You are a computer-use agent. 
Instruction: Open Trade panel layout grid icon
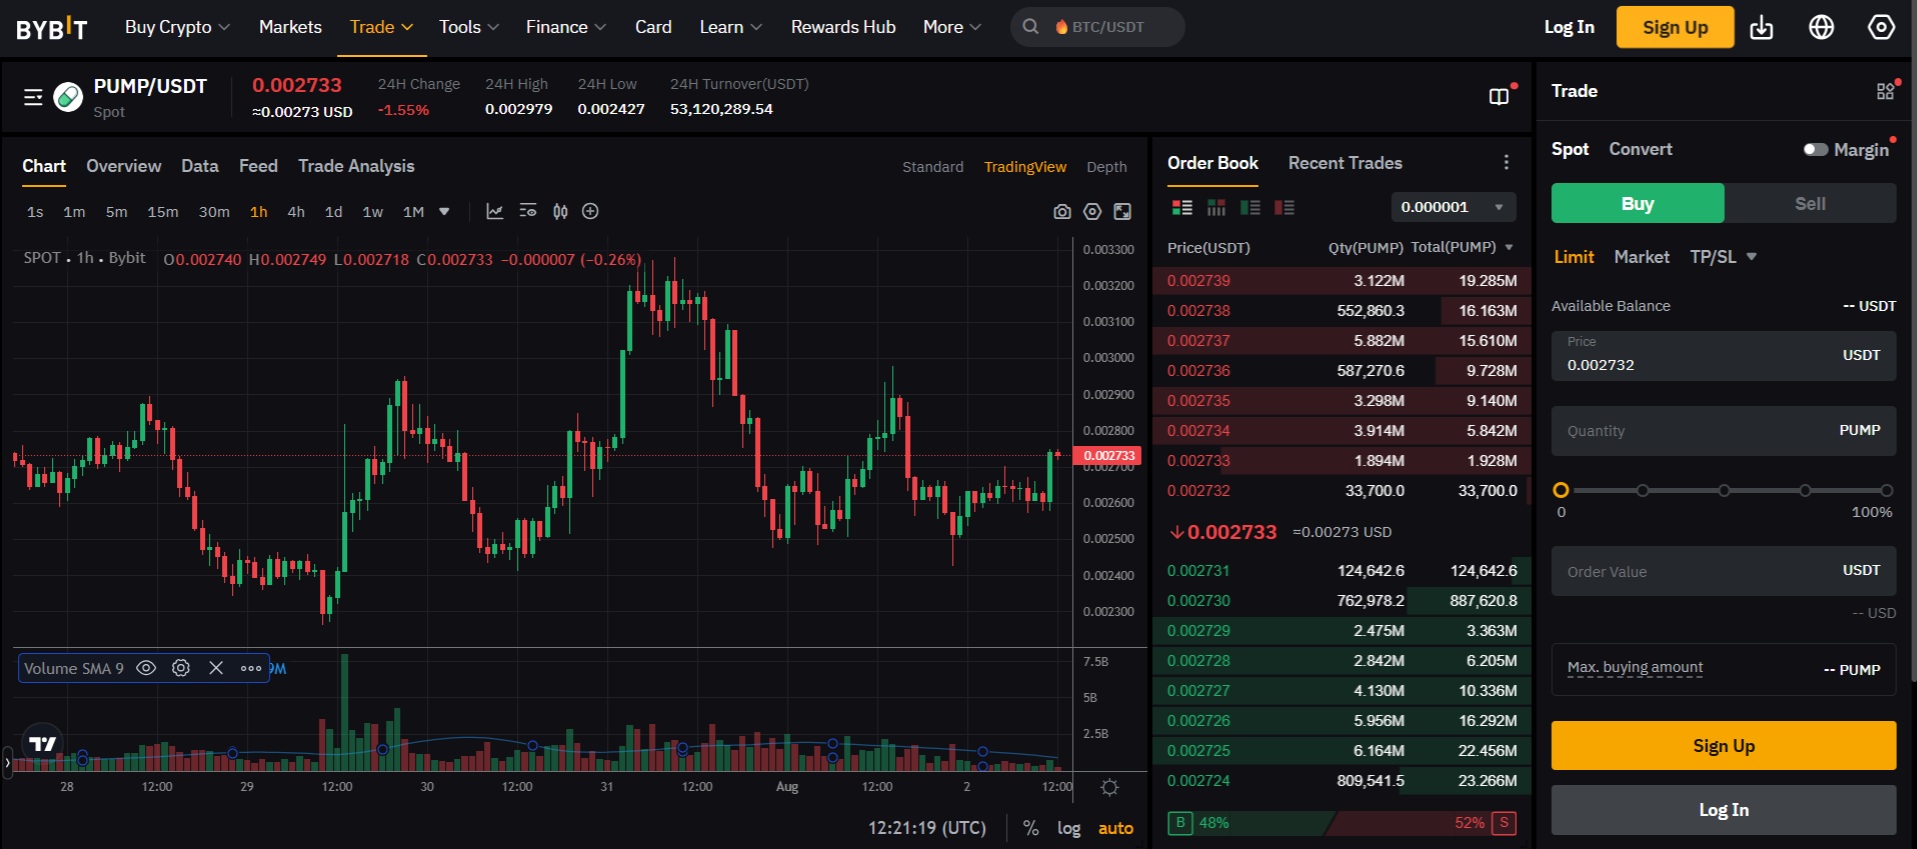pos(1885,91)
